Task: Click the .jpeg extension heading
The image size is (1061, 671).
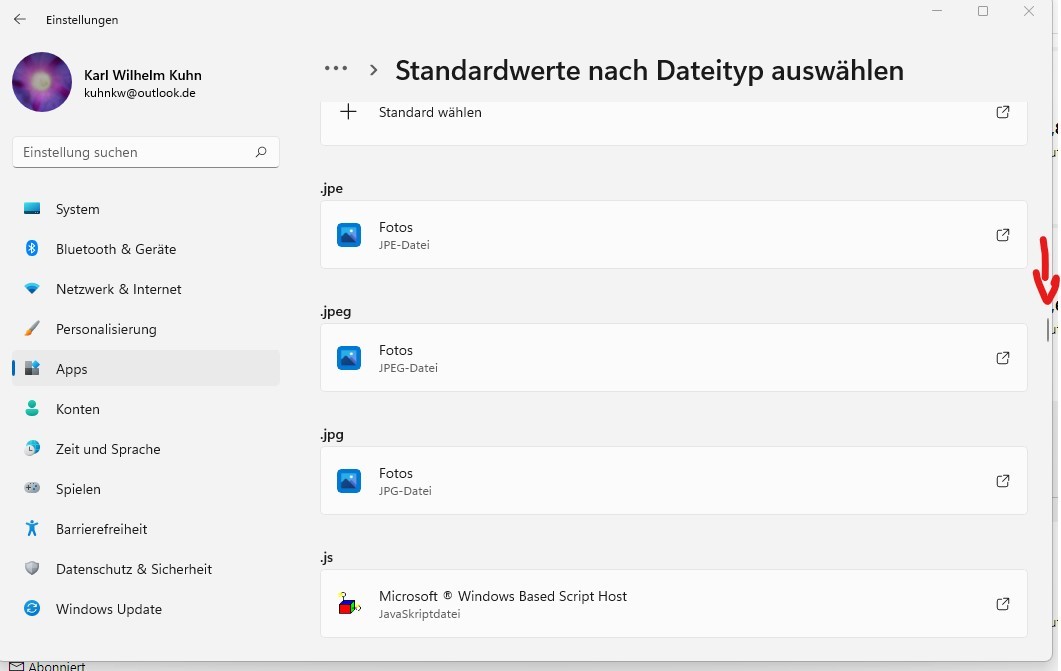Action: (x=336, y=312)
